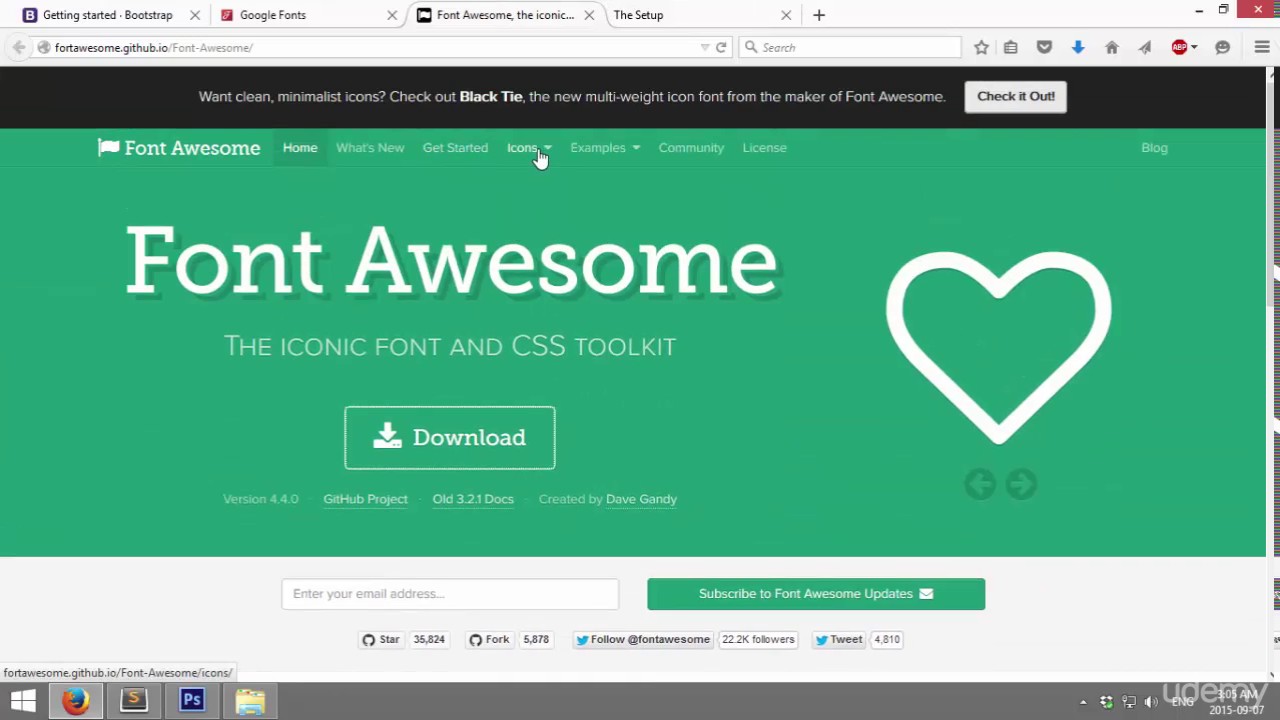The image size is (1280, 720).
Task: Show previous carousel icon with left arrow
Action: pos(980,484)
